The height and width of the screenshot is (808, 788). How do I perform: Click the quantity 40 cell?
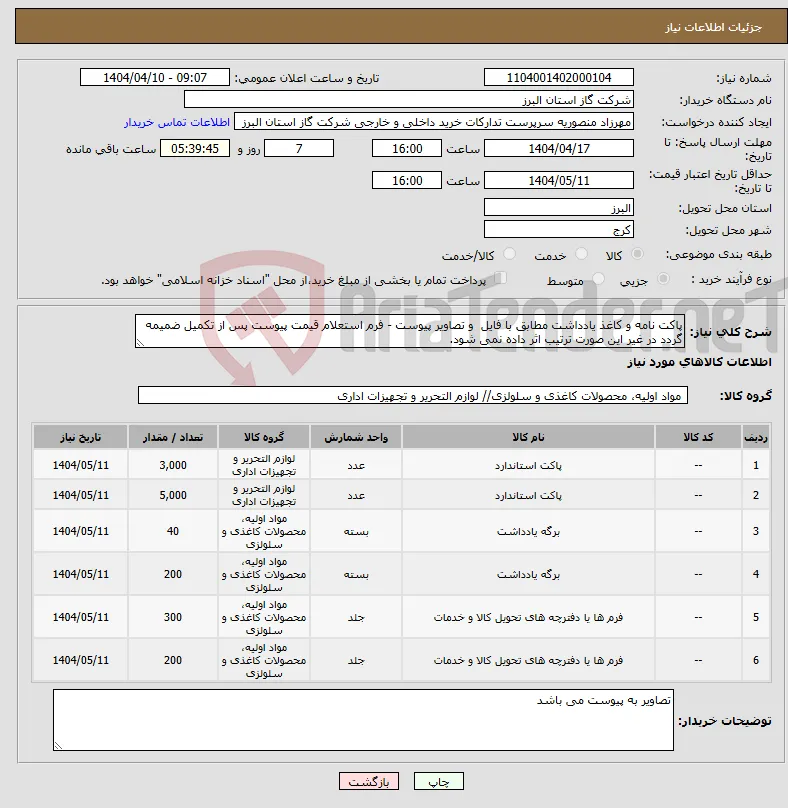pyautogui.click(x=173, y=531)
